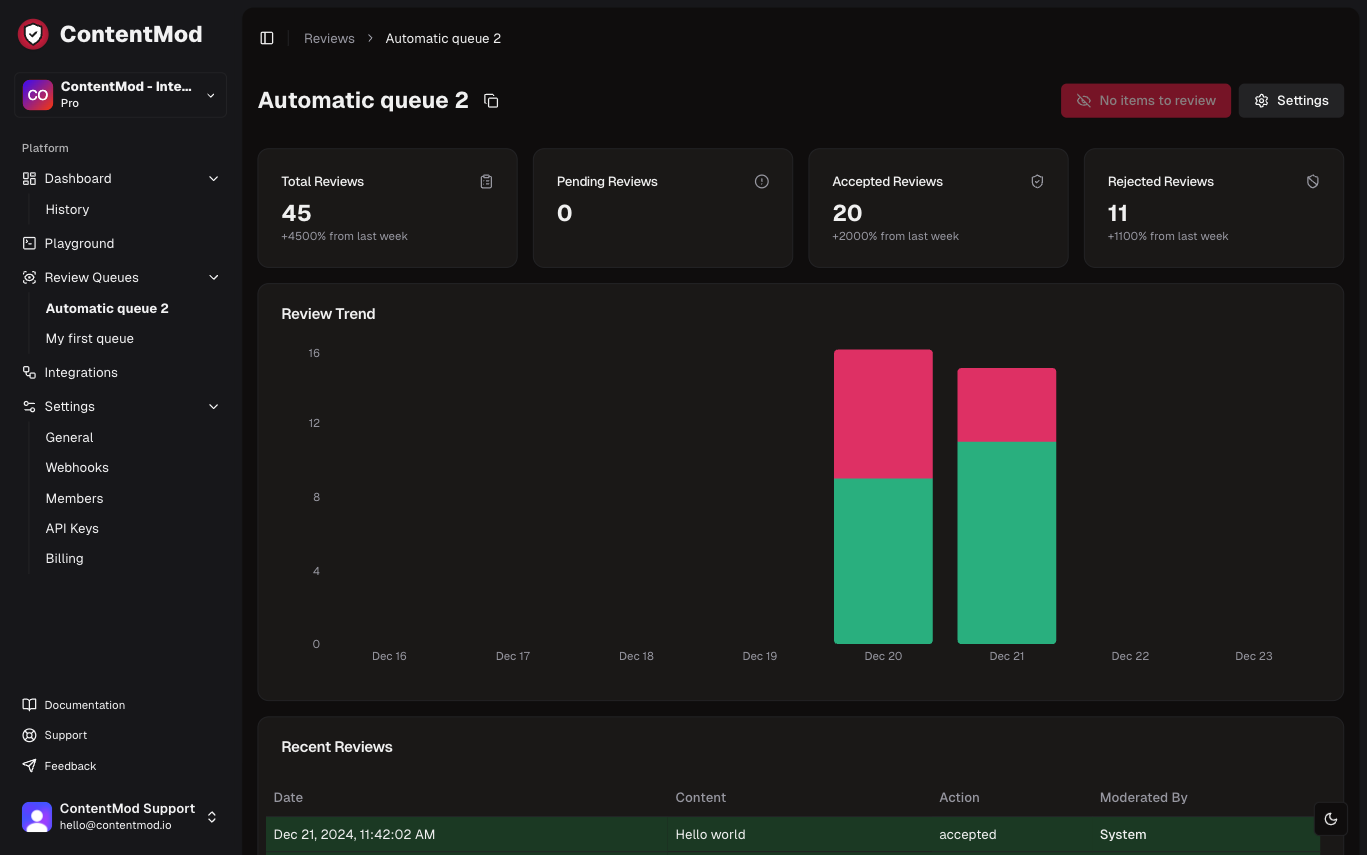Viewport: 1367px width, 855px height.
Task: Click the Playground terminal icon
Action: tap(29, 243)
